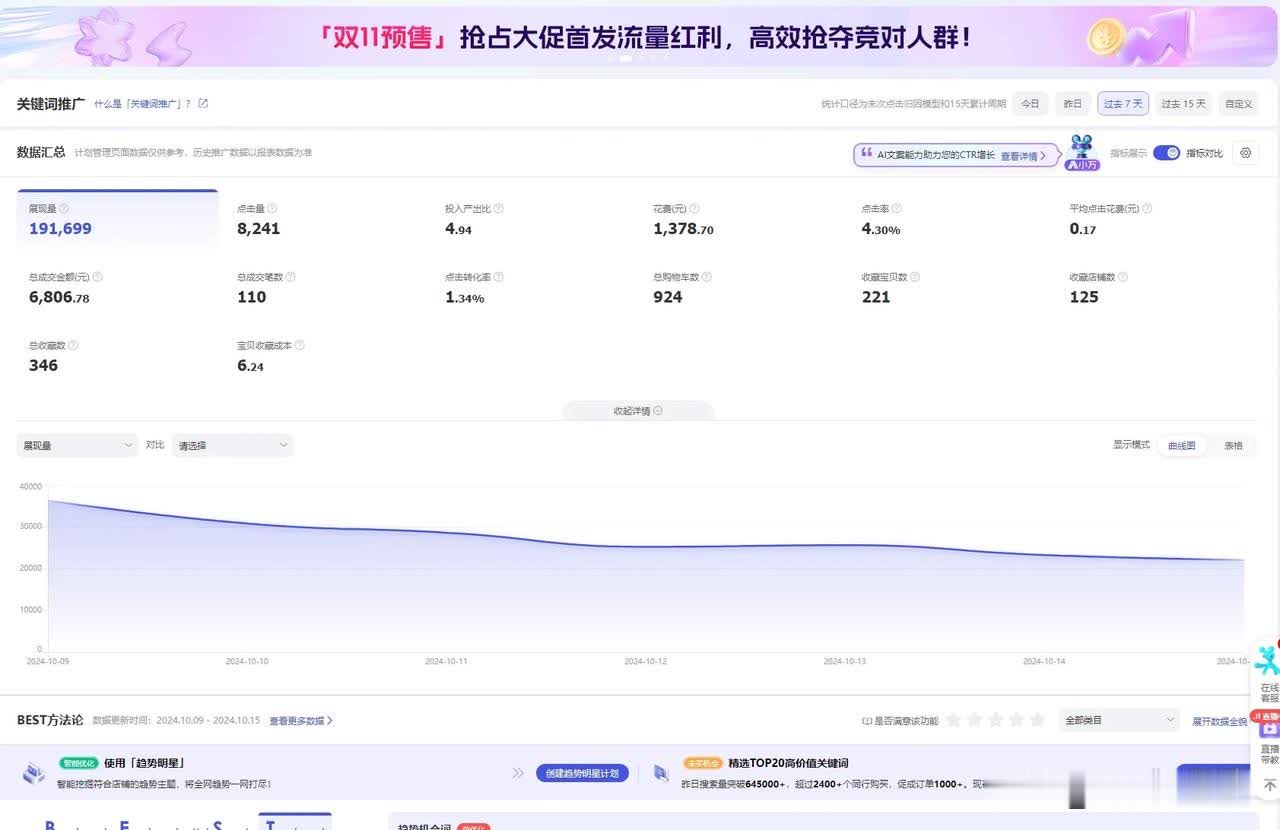Screen dimensions: 1280x830
Task: Open the 对比 请选择 dropdown
Action: click(x=232, y=445)
